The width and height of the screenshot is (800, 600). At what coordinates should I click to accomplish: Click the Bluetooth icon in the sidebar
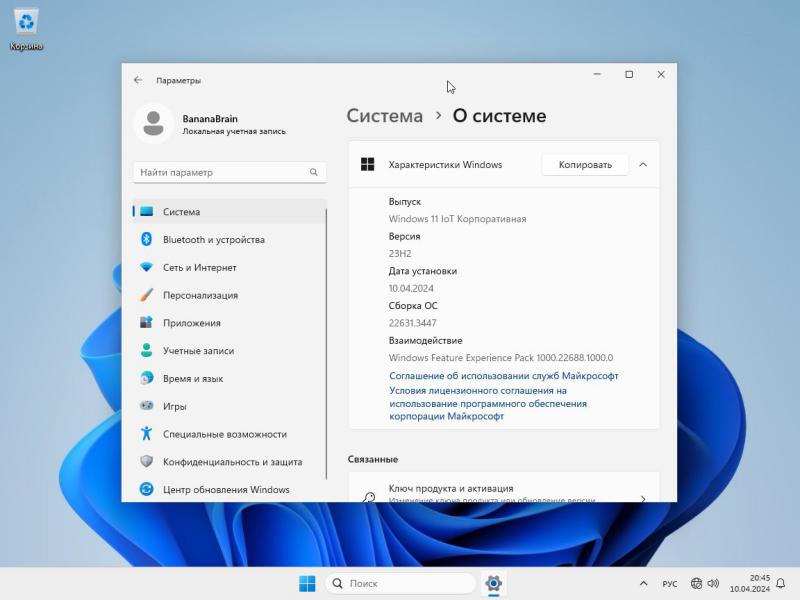click(146, 239)
